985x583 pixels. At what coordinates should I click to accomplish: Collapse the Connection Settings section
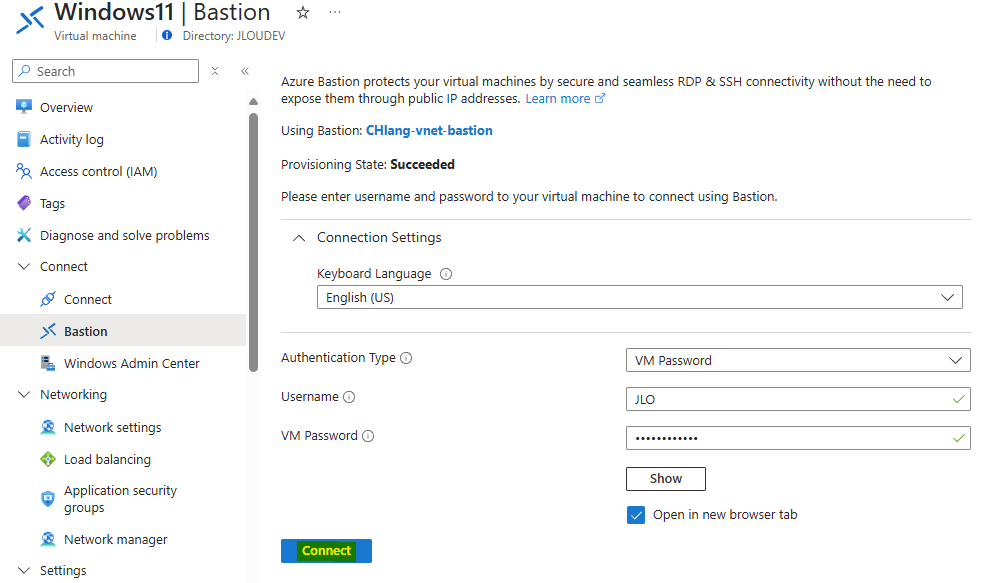point(299,237)
